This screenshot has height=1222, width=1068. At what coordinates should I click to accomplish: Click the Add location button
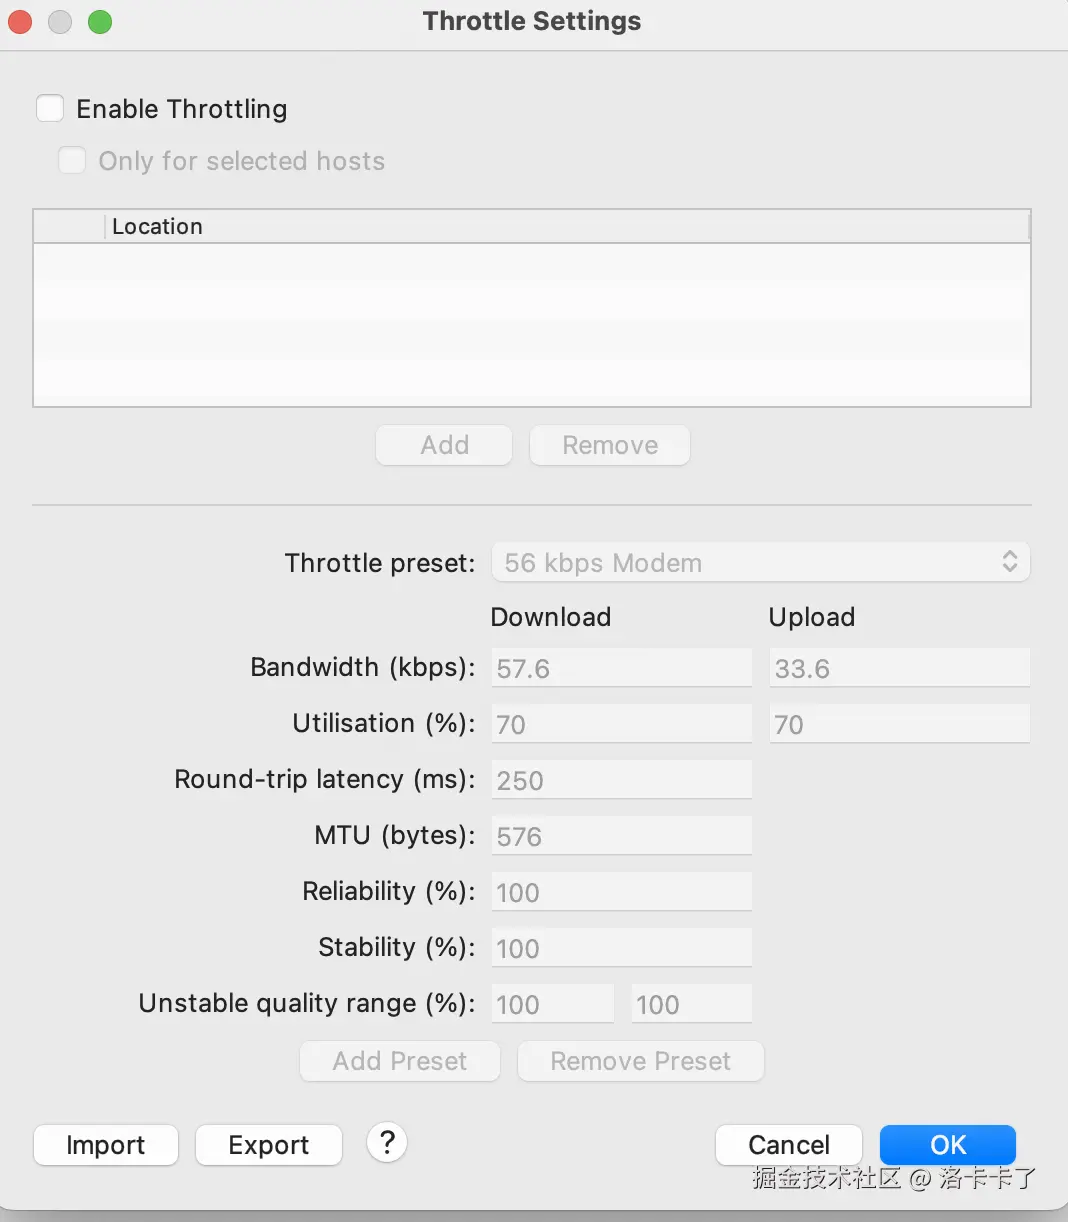tap(444, 445)
